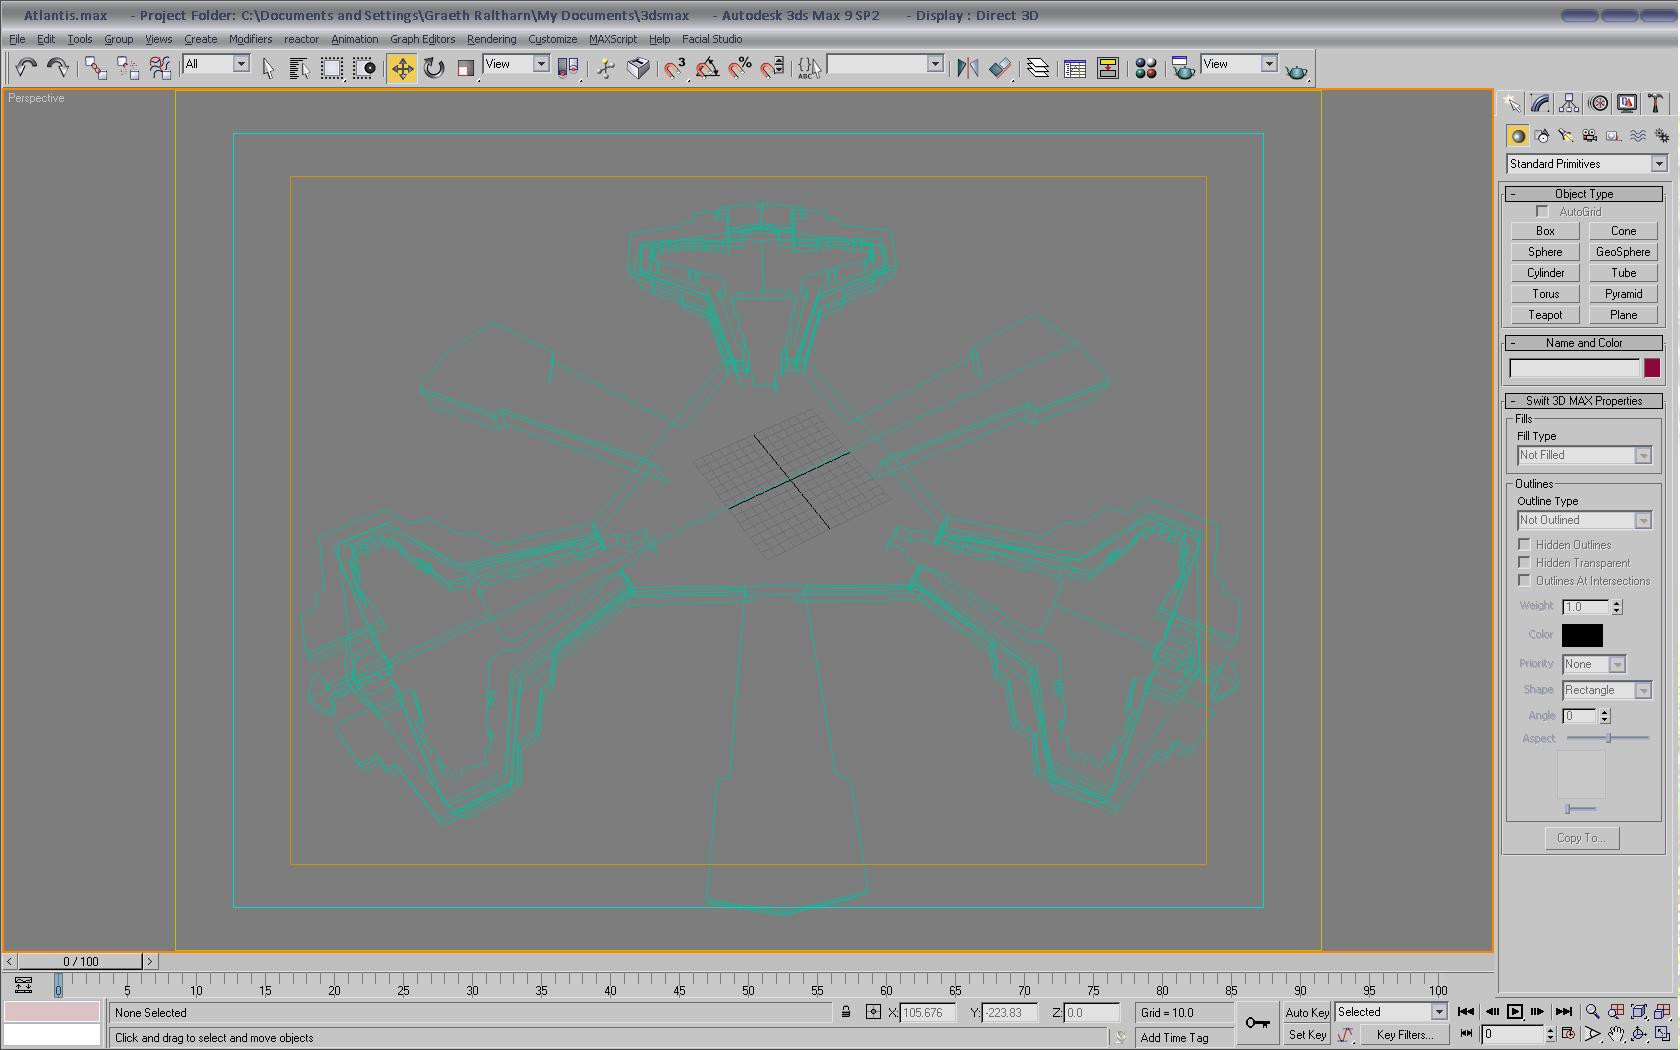The width and height of the screenshot is (1680, 1050).
Task: Switch to the Hierarchy panel tab icon
Action: (1569, 103)
